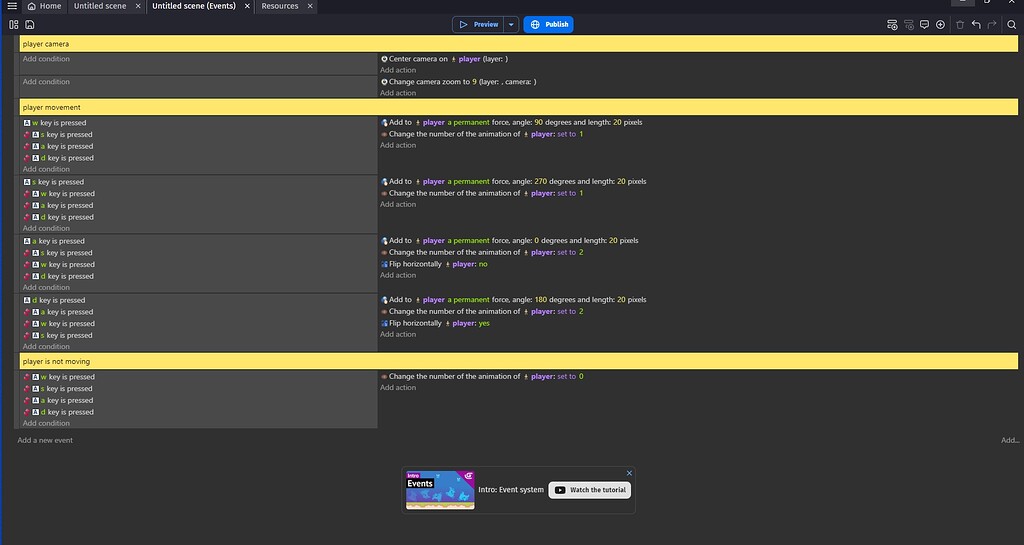
Task: Close the Untitled scene tab with its X
Action: pyautogui.click(x=138, y=6)
